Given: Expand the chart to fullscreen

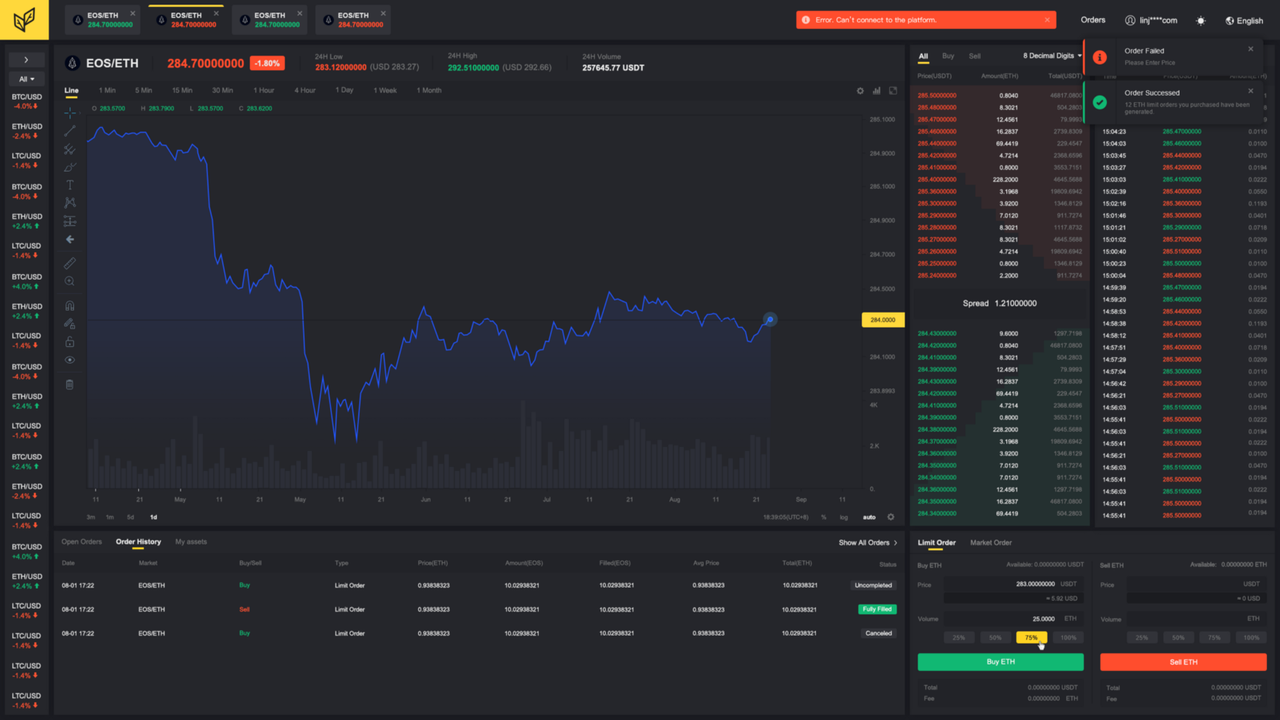Looking at the screenshot, I should [x=893, y=91].
